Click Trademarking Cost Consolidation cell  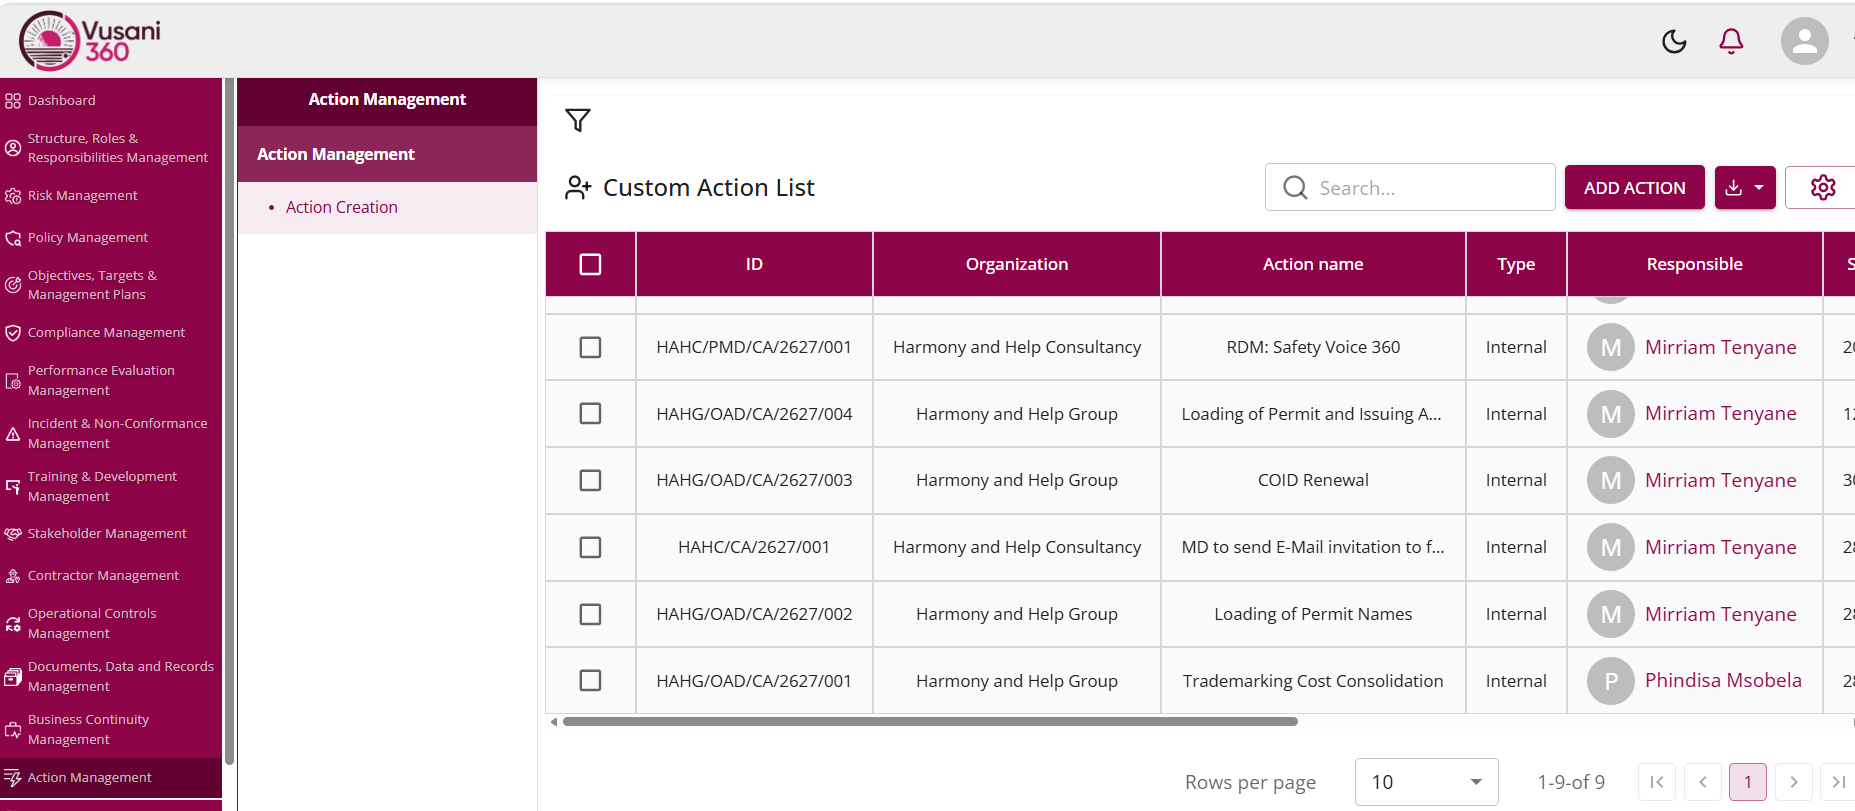pos(1313,681)
